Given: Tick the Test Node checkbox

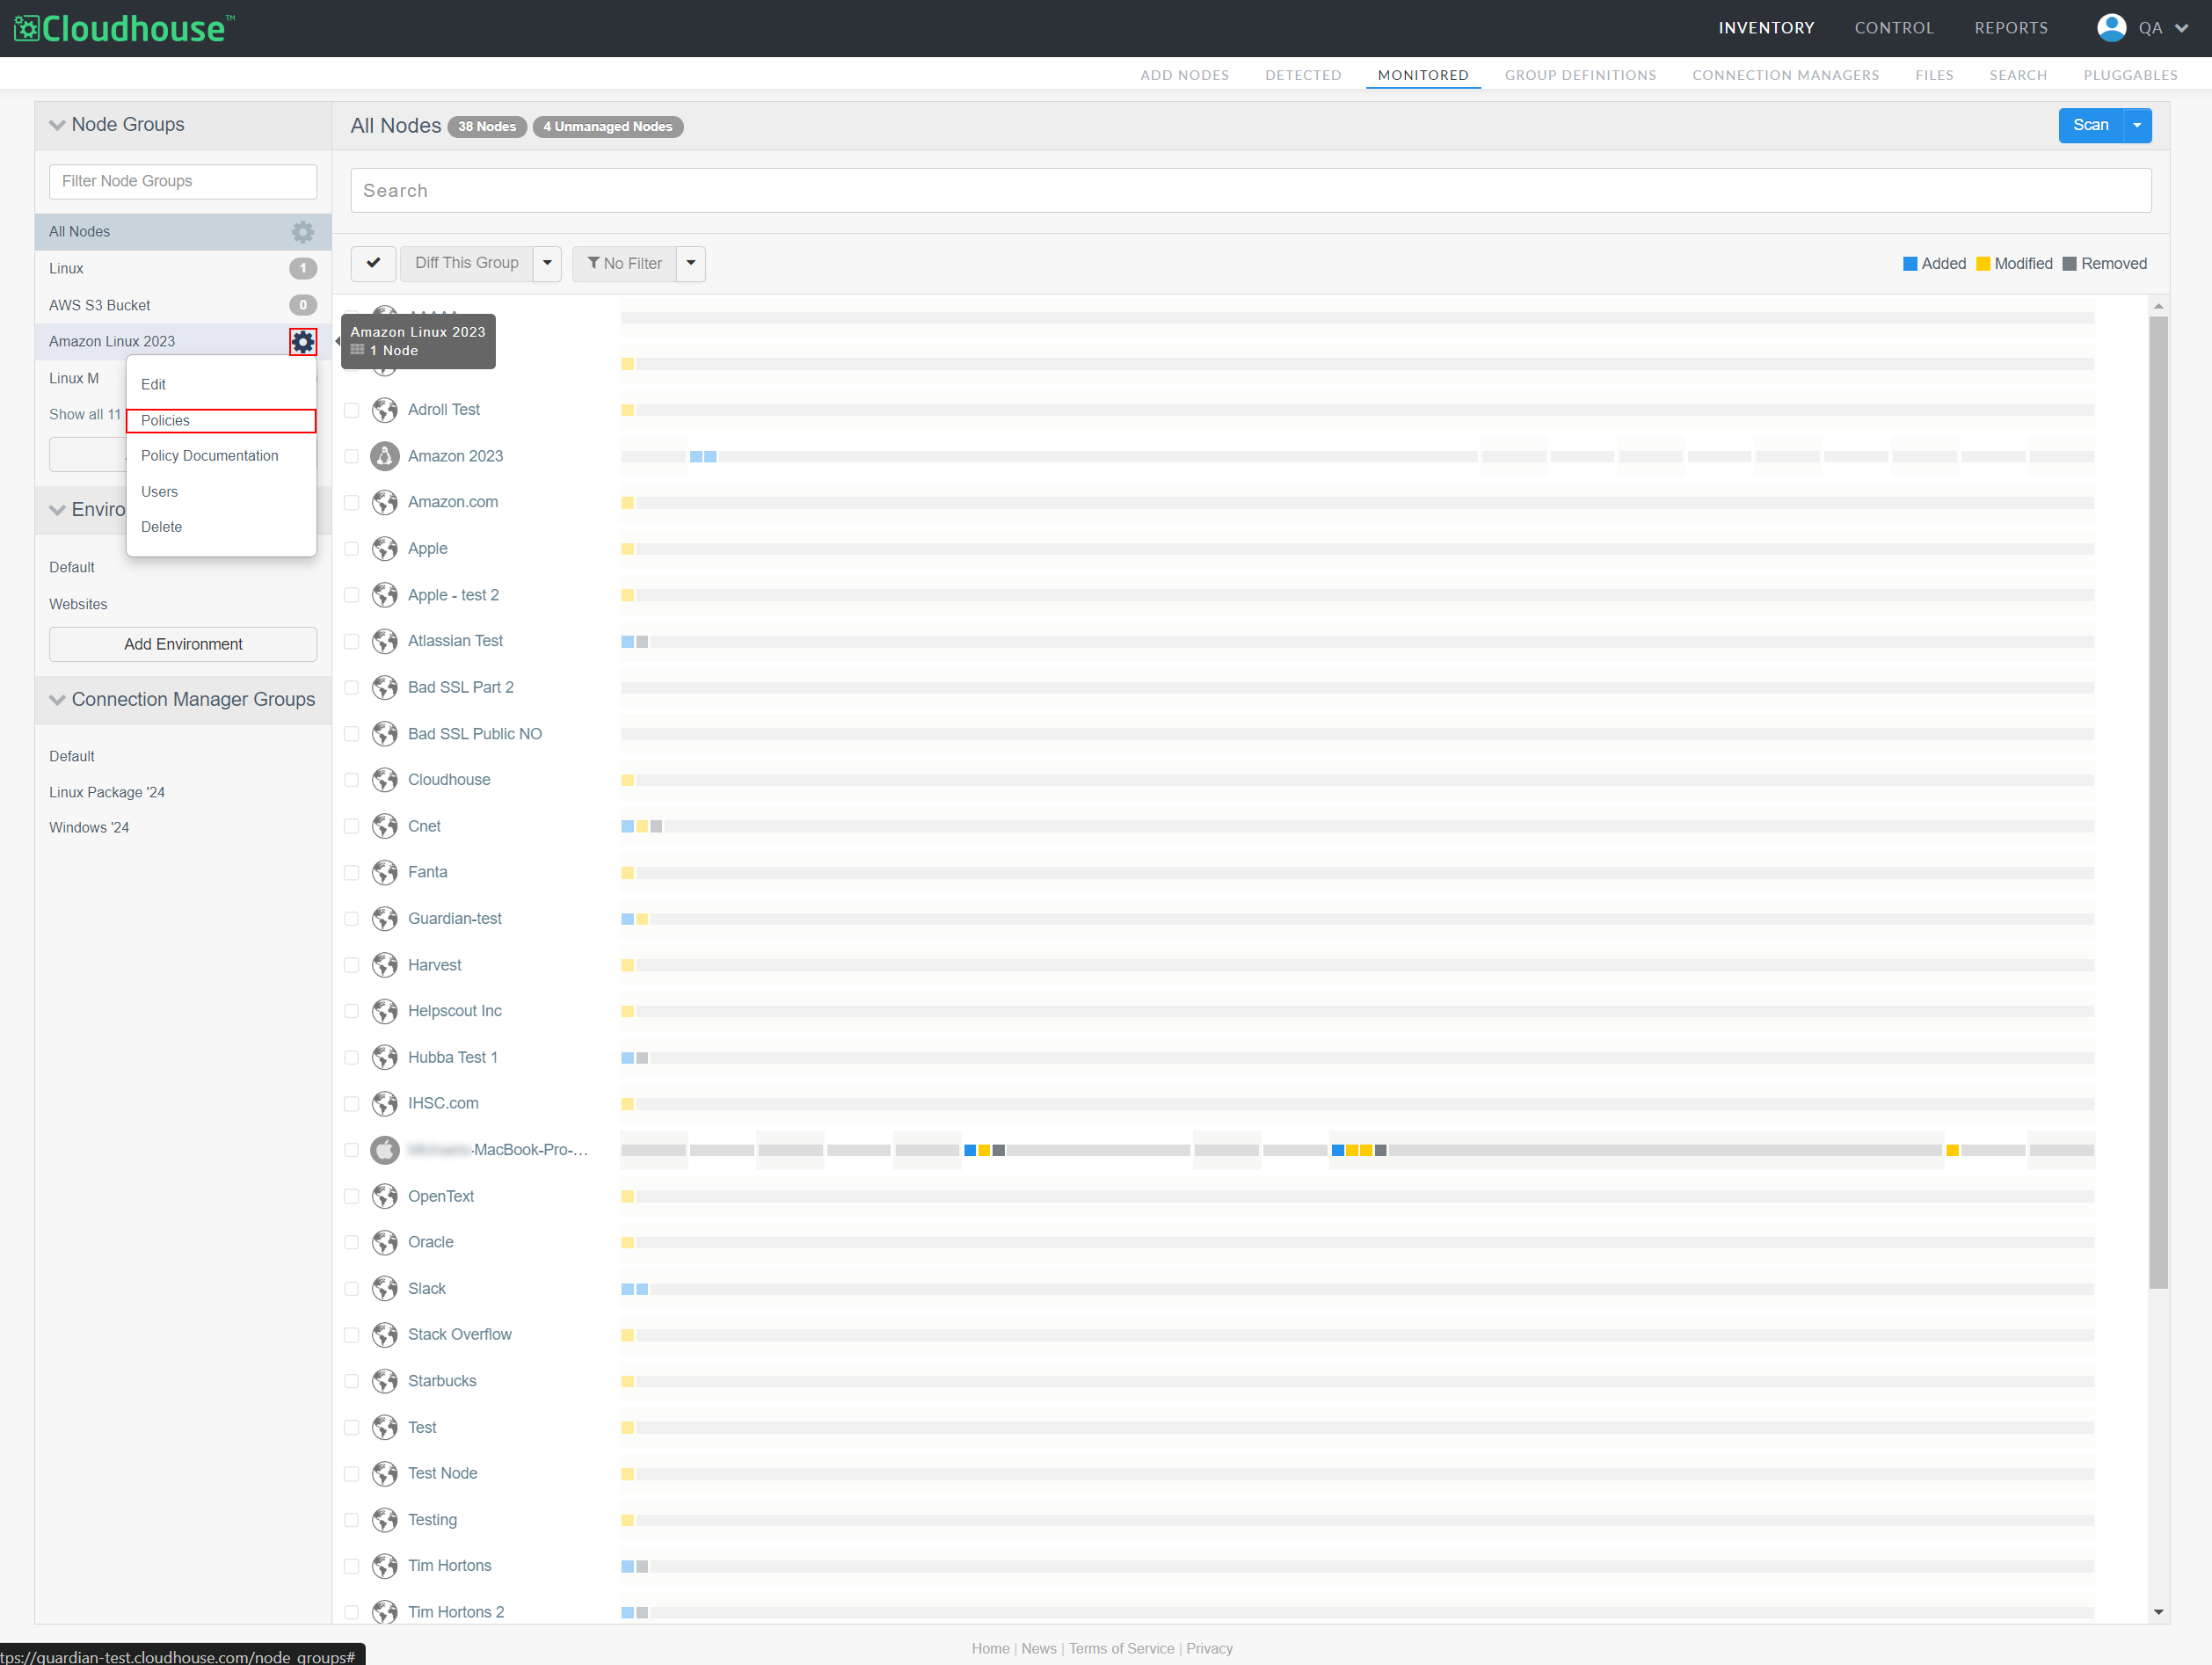Looking at the screenshot, I should coord(351,1474).
